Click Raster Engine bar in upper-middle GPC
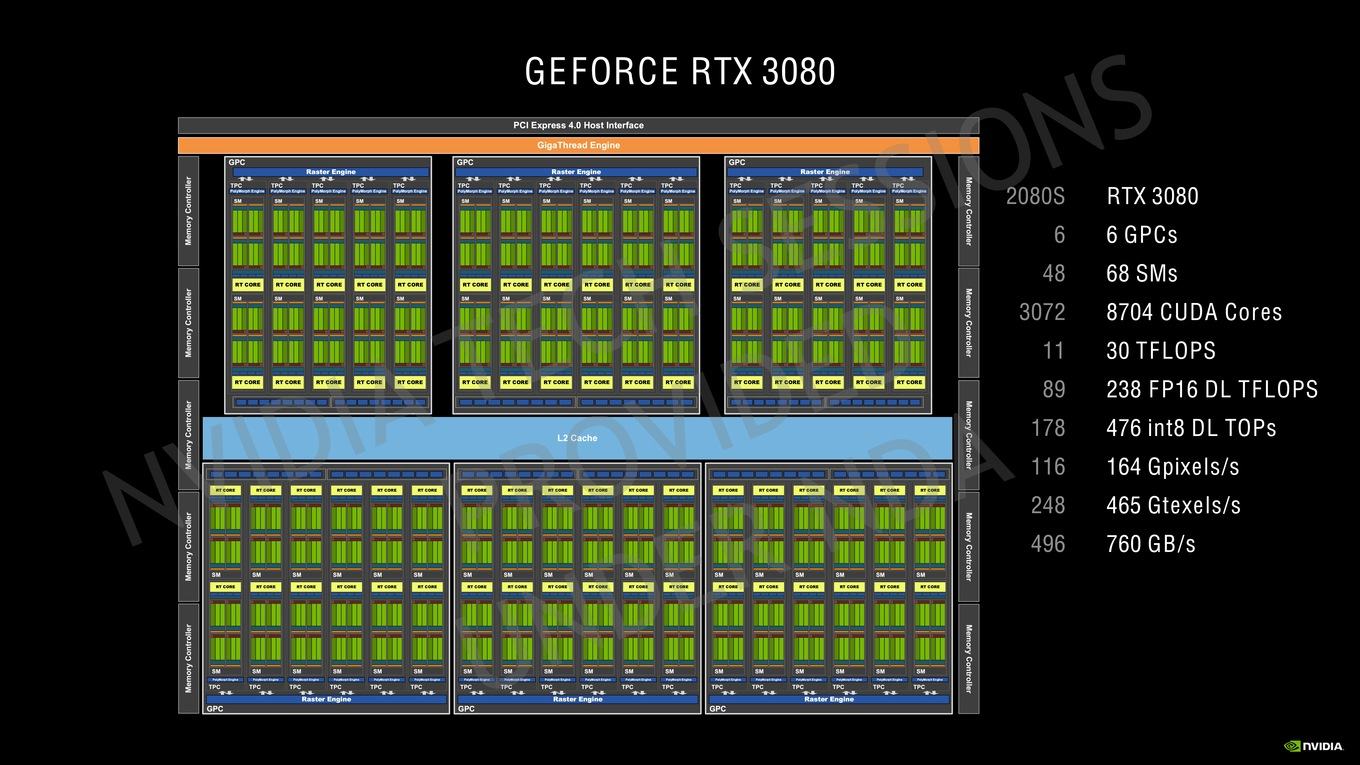Image resolution: width=1360 pixels, height=765 pixels. tap(576, 172)
